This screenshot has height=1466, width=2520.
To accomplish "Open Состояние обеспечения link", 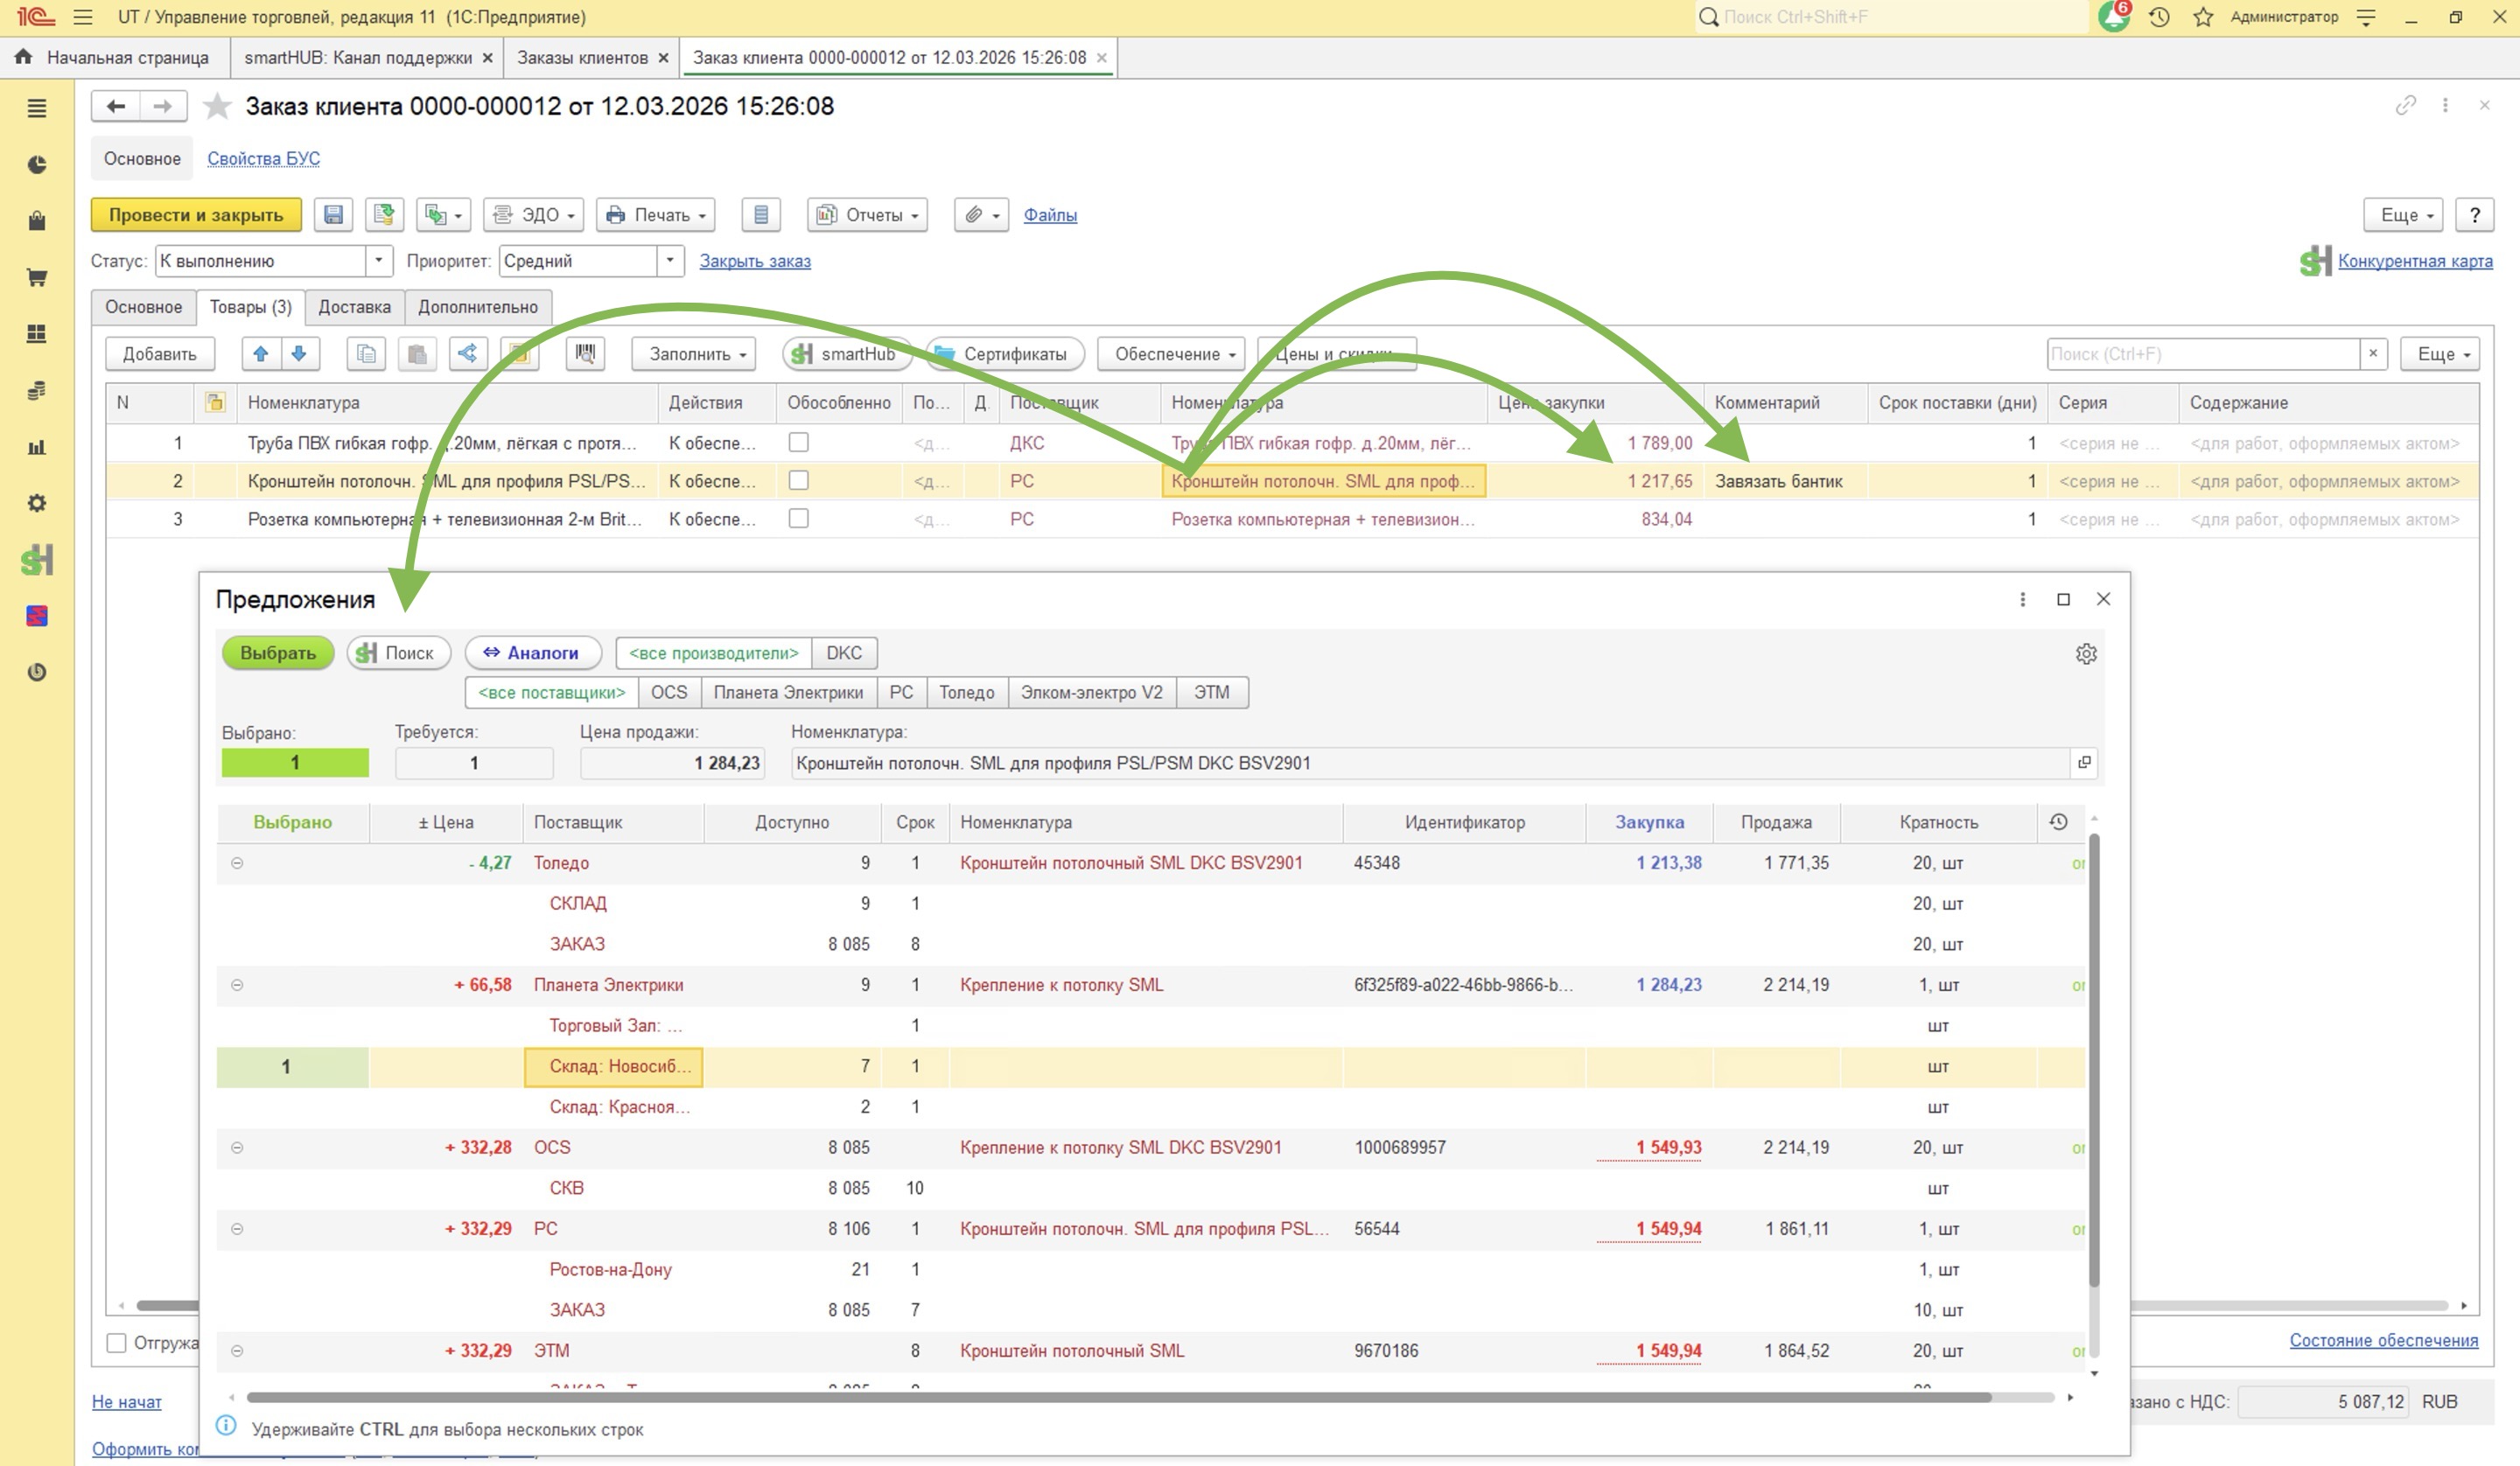I will pos(2383,1340).
